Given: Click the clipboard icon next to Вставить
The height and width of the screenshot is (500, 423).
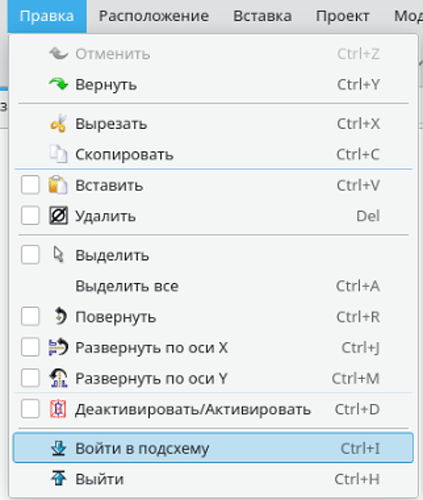Looking at the screenshot, I should pyautogui.click(x=58, y=185).
